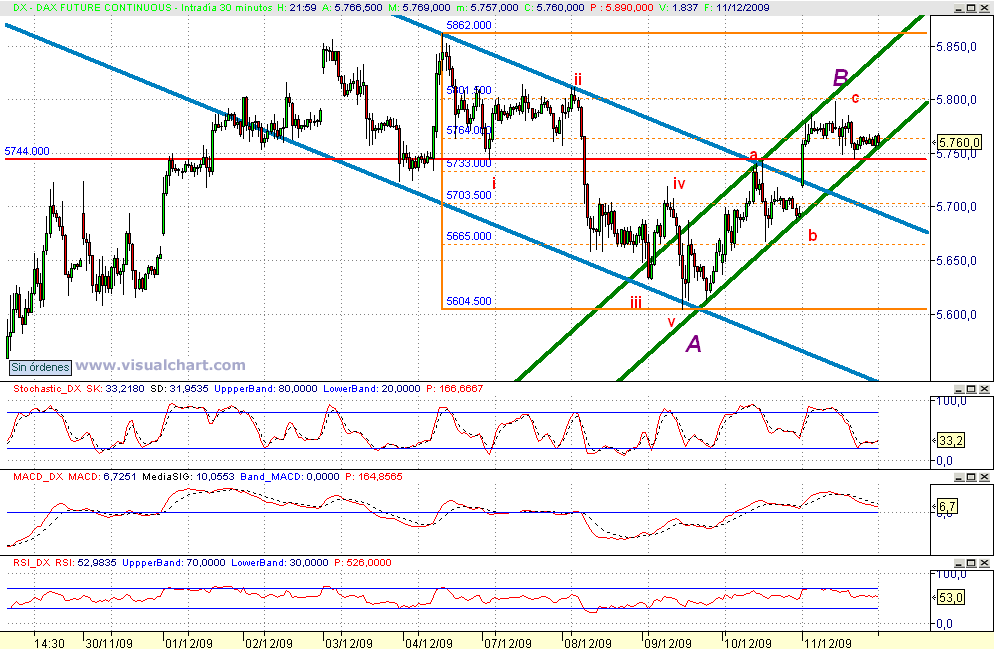The width and height of the screenshot is (994, 649).
Task: Click the 'Stochastic_DX' indicator label
Action: pos(47,389)
